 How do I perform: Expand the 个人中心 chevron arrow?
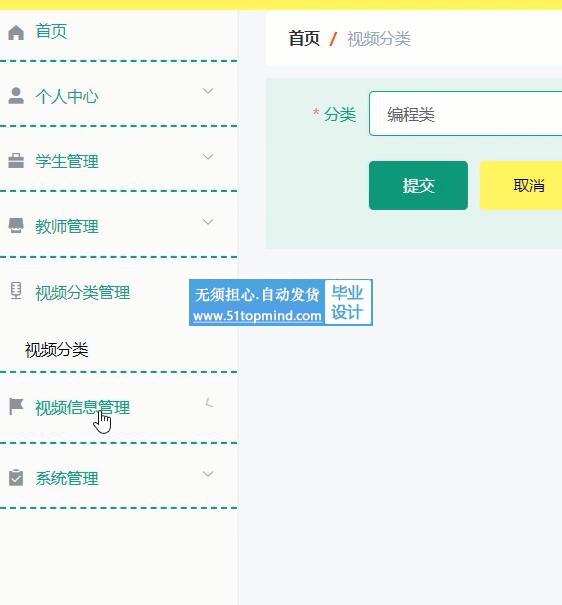[x=208, y=91]
